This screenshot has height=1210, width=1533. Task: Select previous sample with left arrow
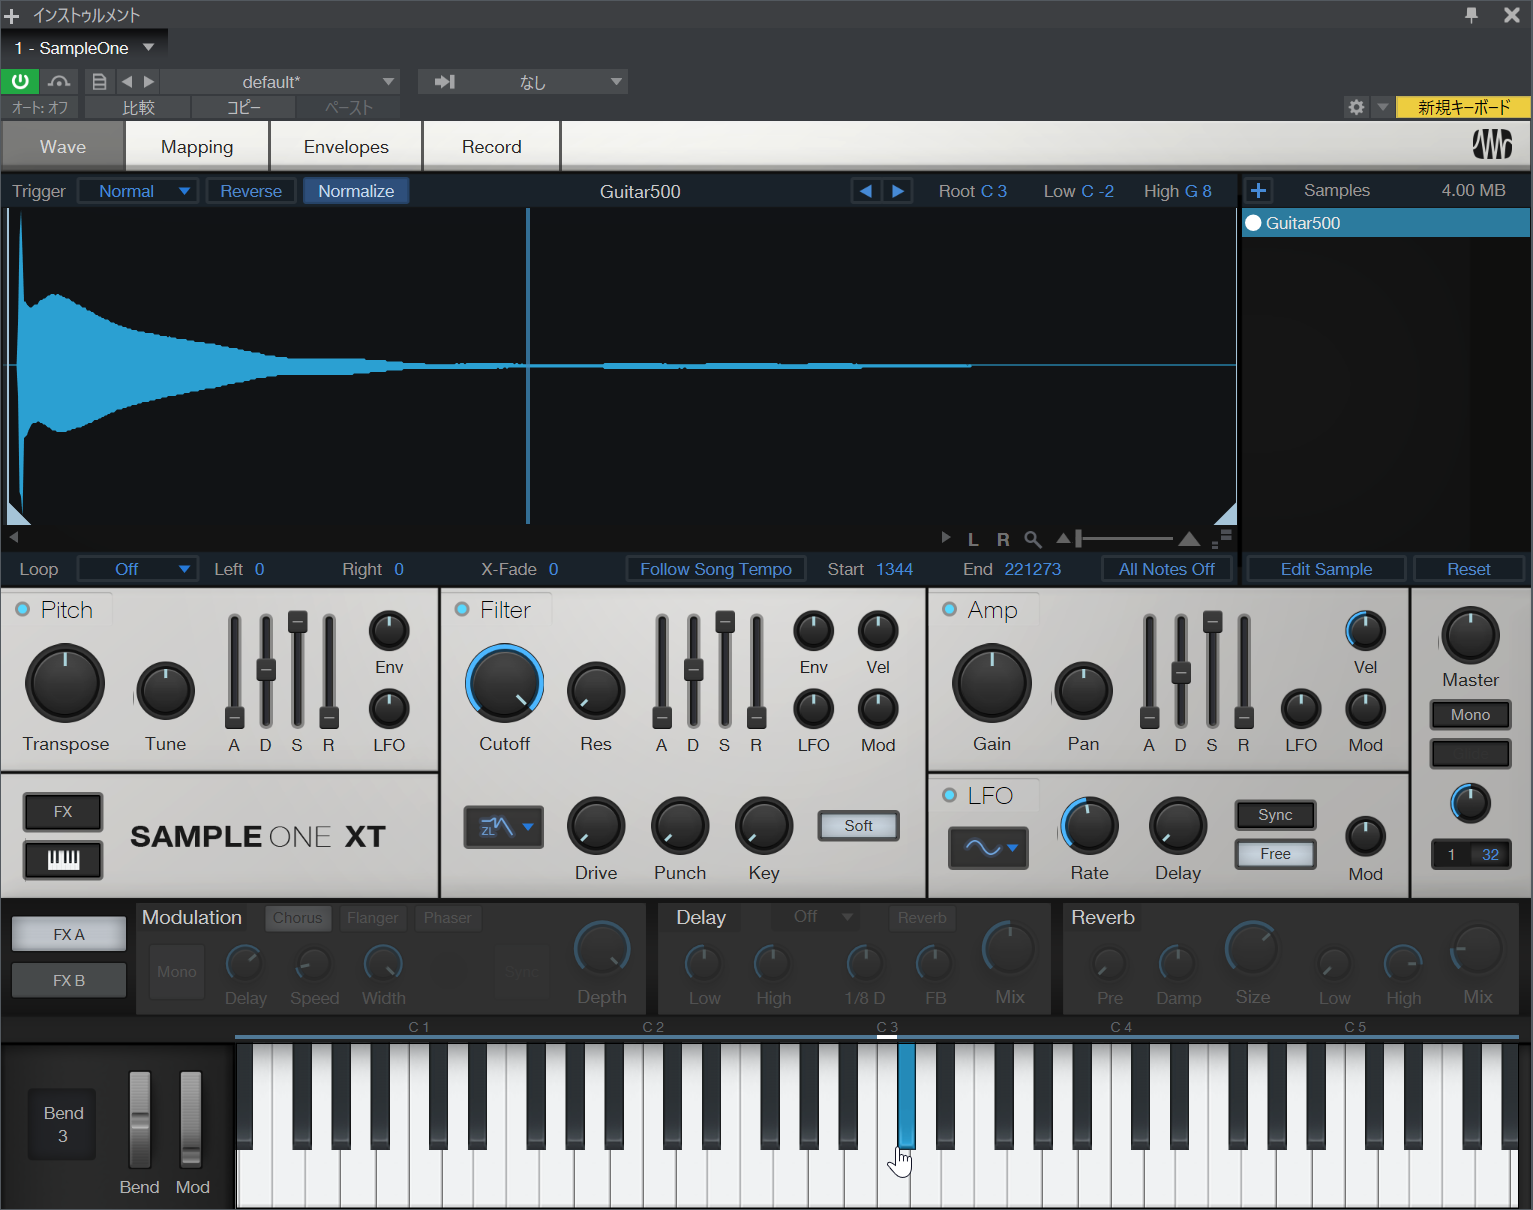pyautogui.click(x=866, y=191)
